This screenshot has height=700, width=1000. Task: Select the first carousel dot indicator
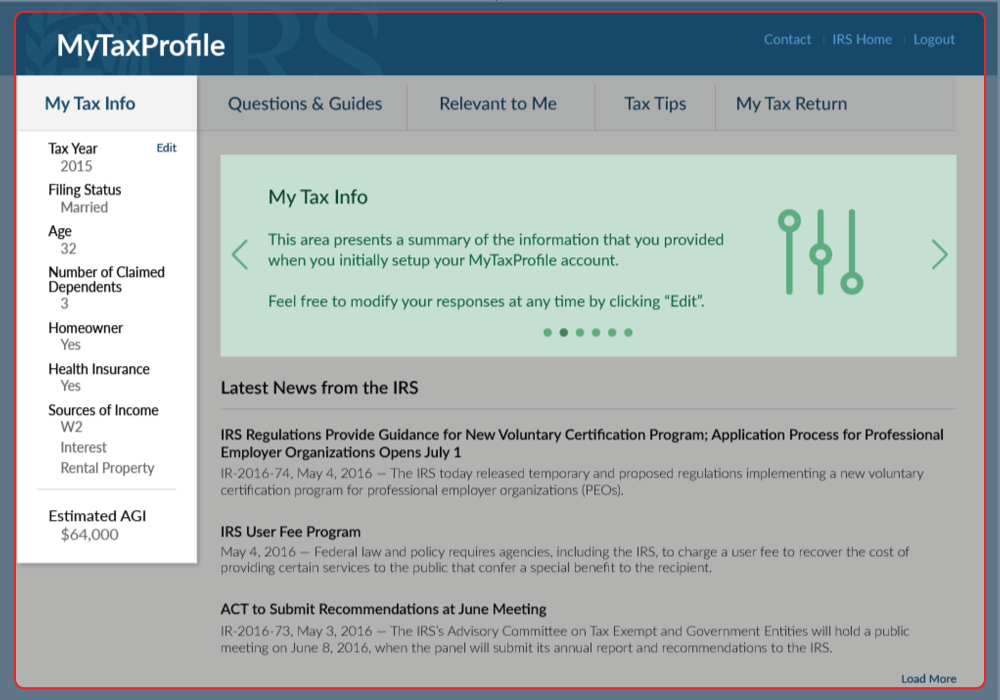pos(548,333)
